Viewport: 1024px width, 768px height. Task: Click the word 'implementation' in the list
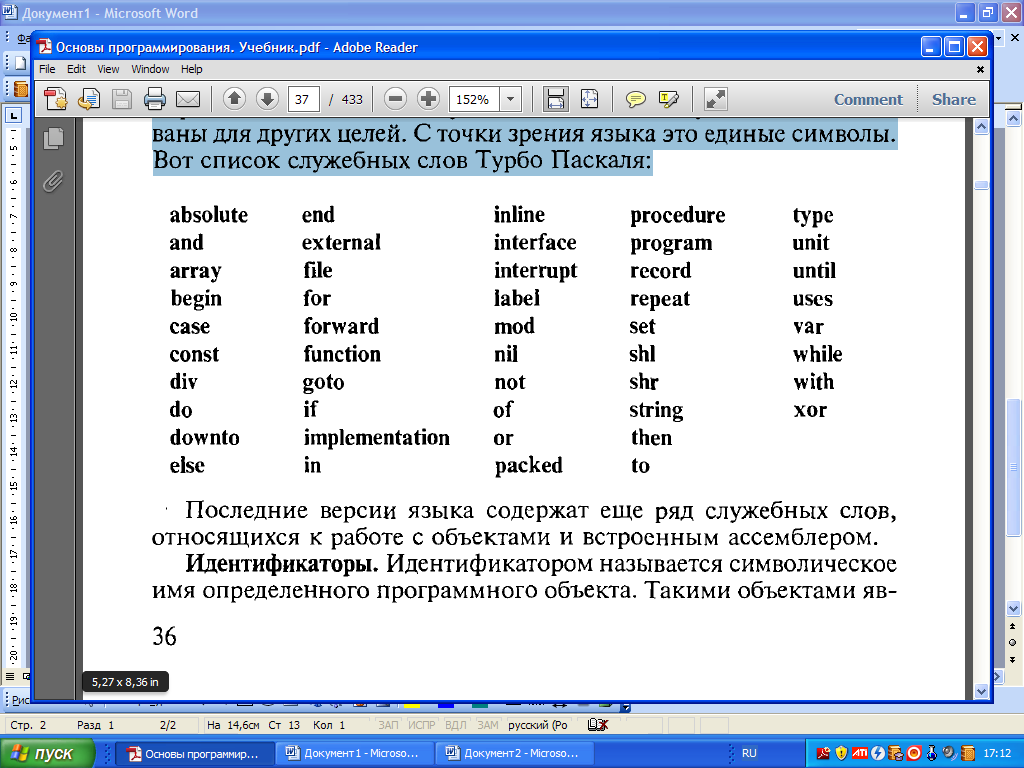click(x=376, y=438)
